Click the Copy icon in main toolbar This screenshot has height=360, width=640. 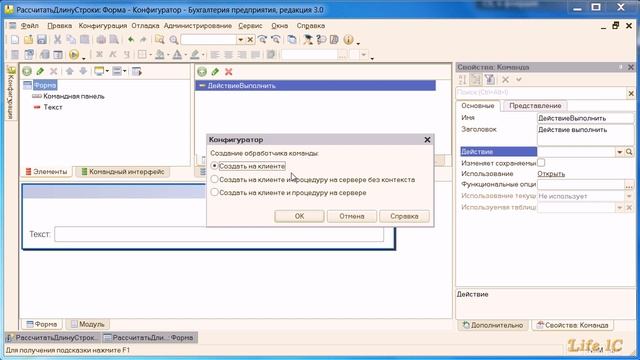pos(71,40)
